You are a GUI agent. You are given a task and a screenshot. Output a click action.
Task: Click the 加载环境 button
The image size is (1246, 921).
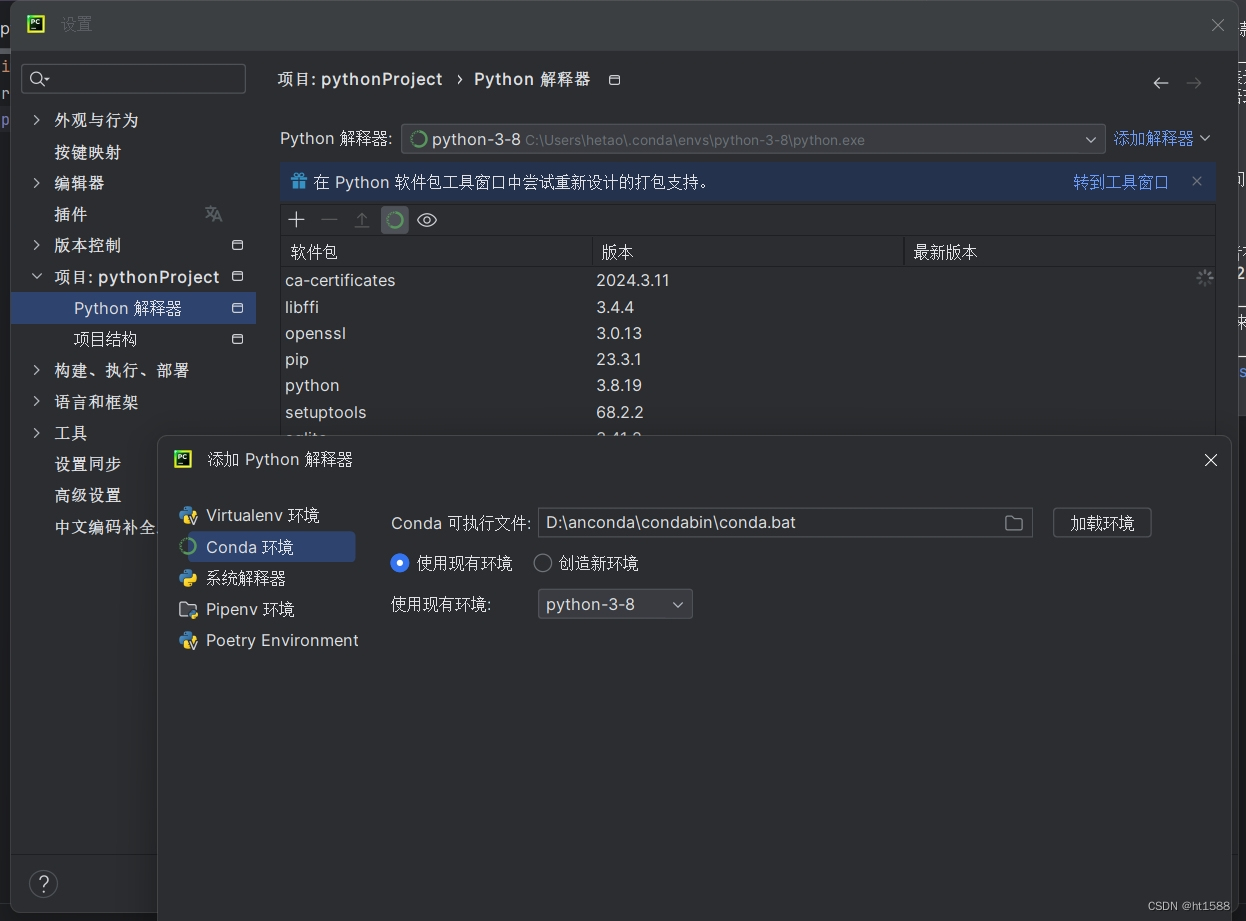pos(1102,523)
